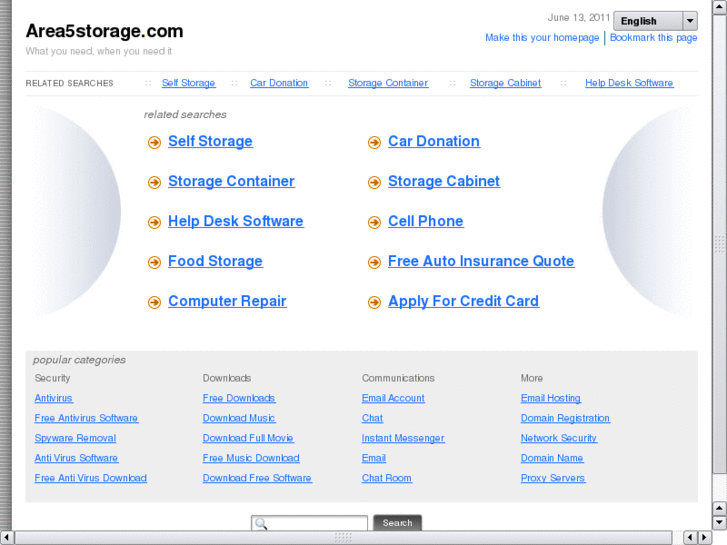727x545 pixels.
Task: Open Help Desk Software in top bar
Action: coord(629,83)
